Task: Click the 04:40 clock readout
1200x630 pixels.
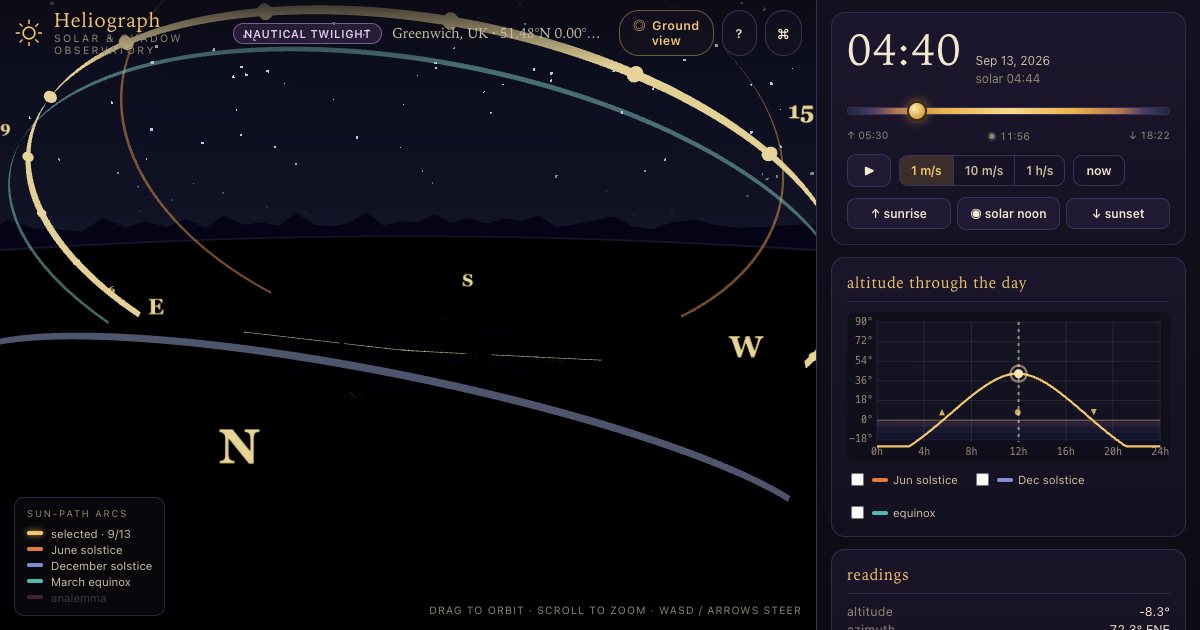Action: click(x=904, y=51)
